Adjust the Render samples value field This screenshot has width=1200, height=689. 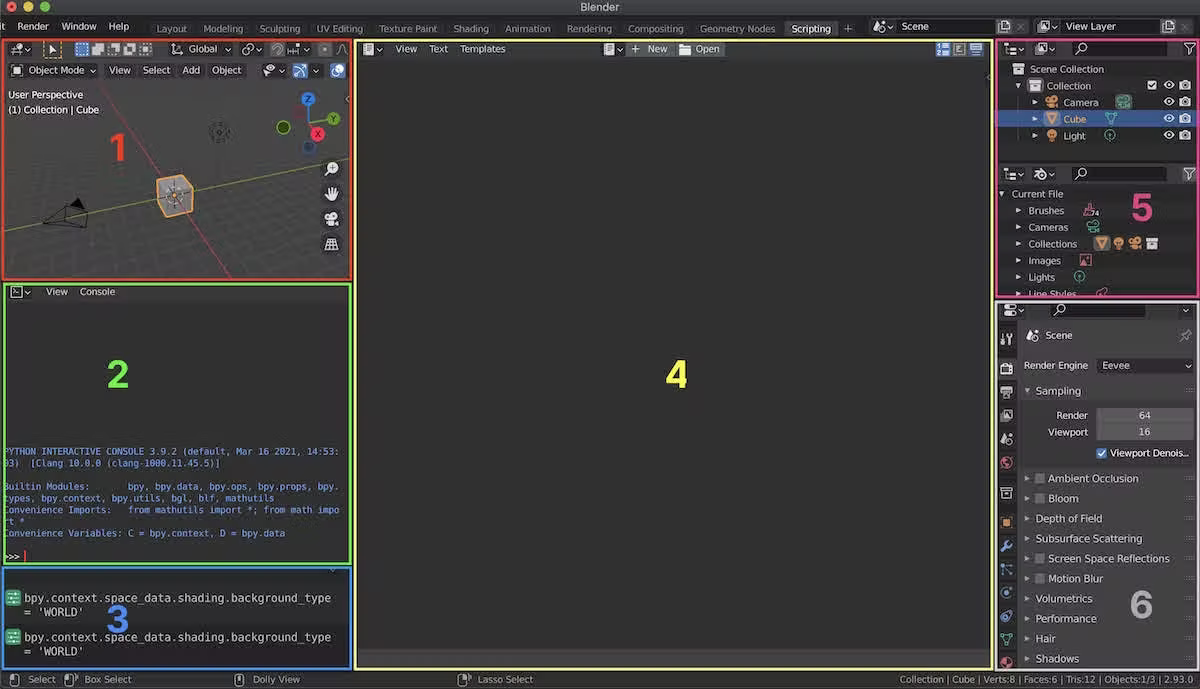tap(1145, 414)
